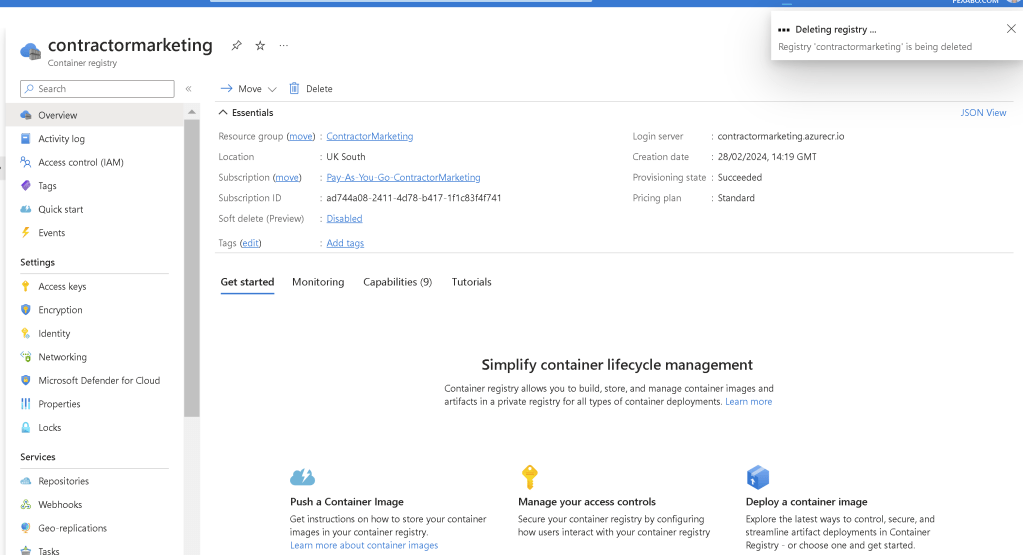Mark registry as favorite with star icon
Screen dimensions: 1023x555
[x=260, y=45]
